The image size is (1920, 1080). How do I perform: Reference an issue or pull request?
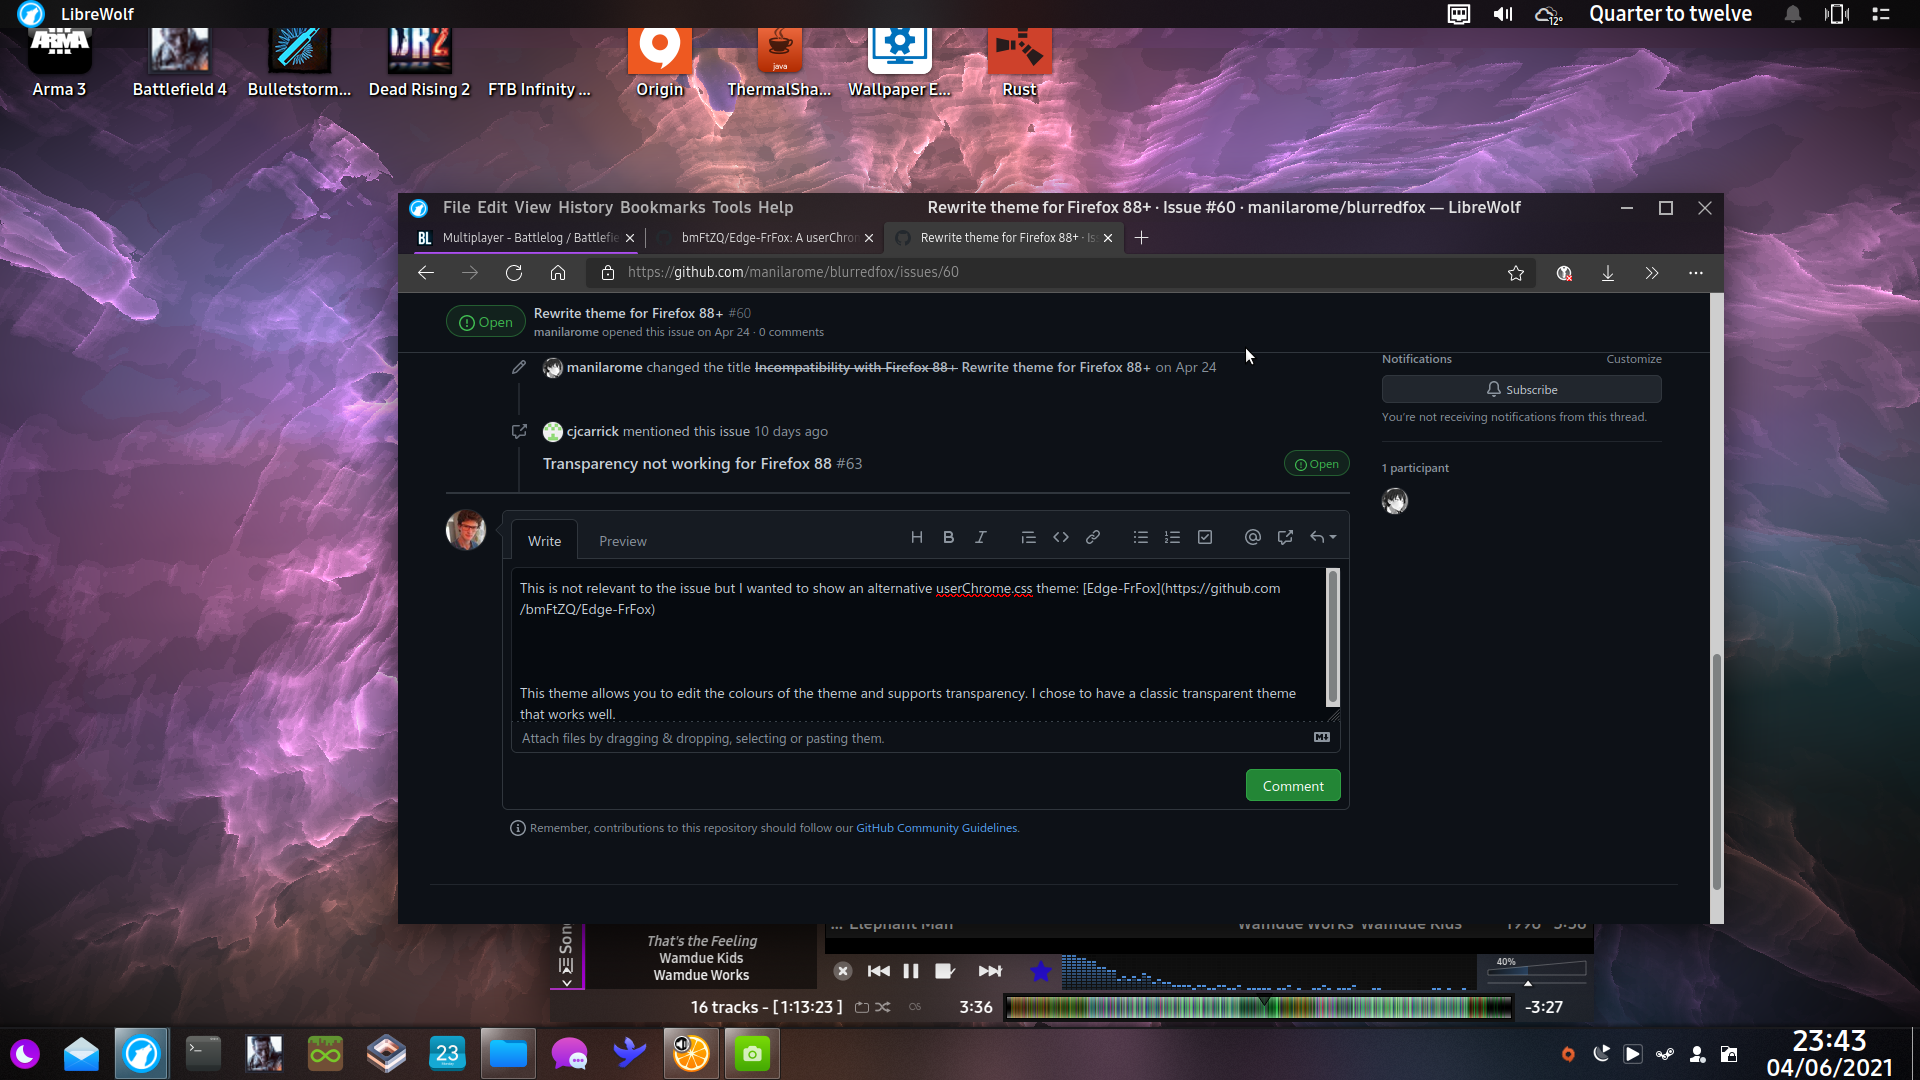(1285, 538)
